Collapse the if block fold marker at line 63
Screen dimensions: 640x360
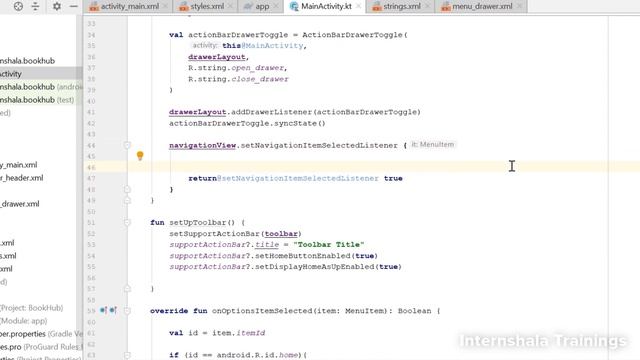(127, 355)
